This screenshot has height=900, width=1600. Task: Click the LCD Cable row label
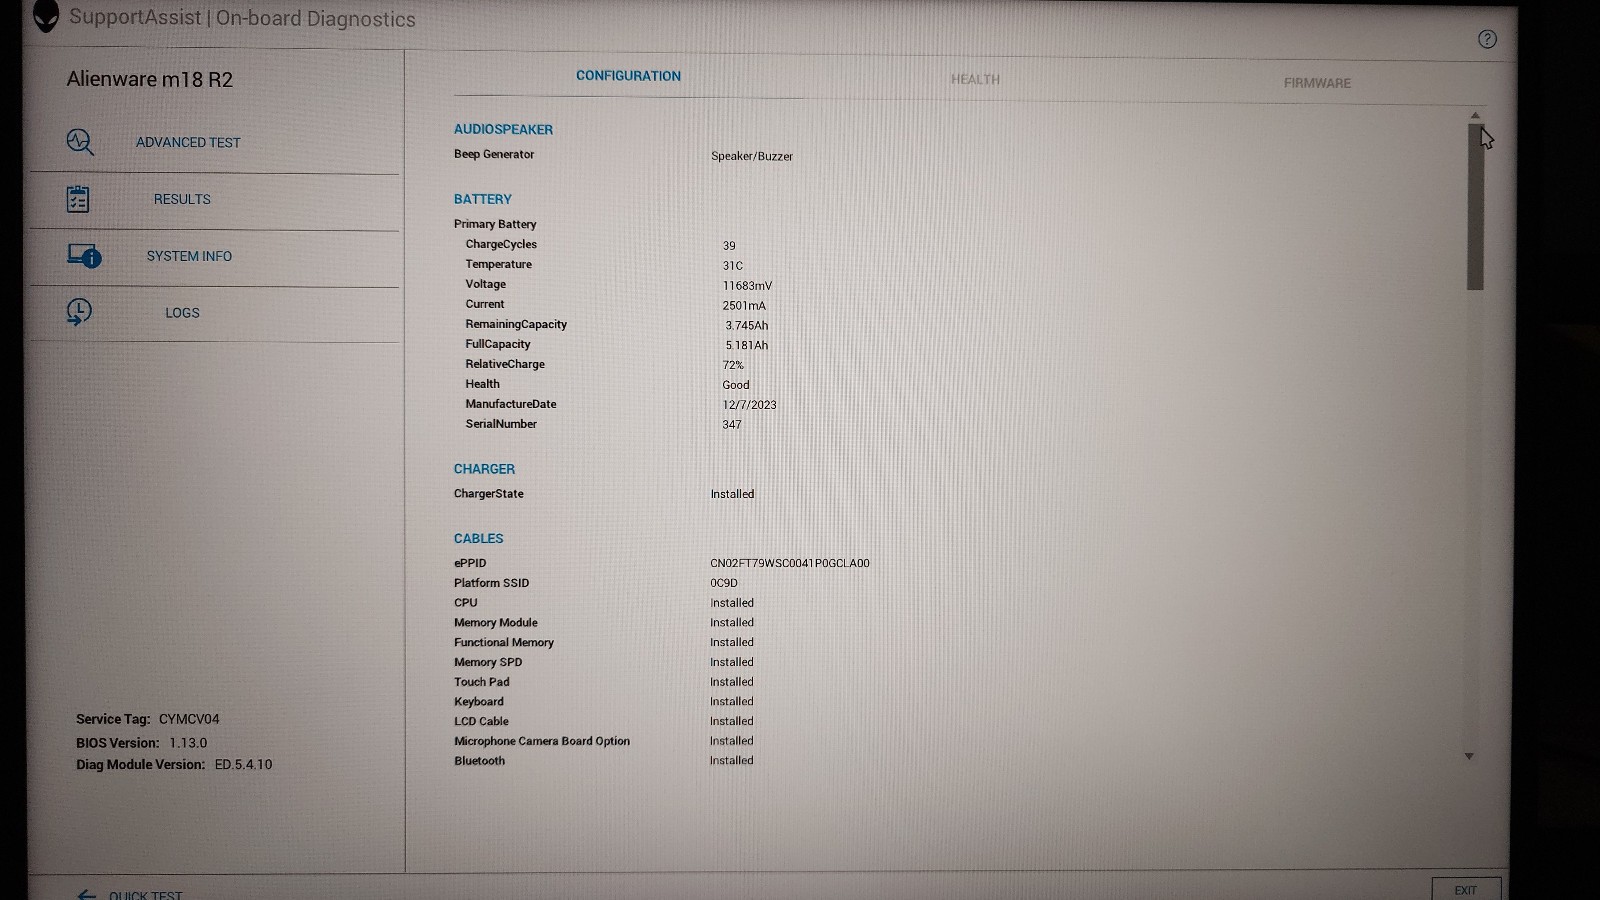click(x=481, y=721)
